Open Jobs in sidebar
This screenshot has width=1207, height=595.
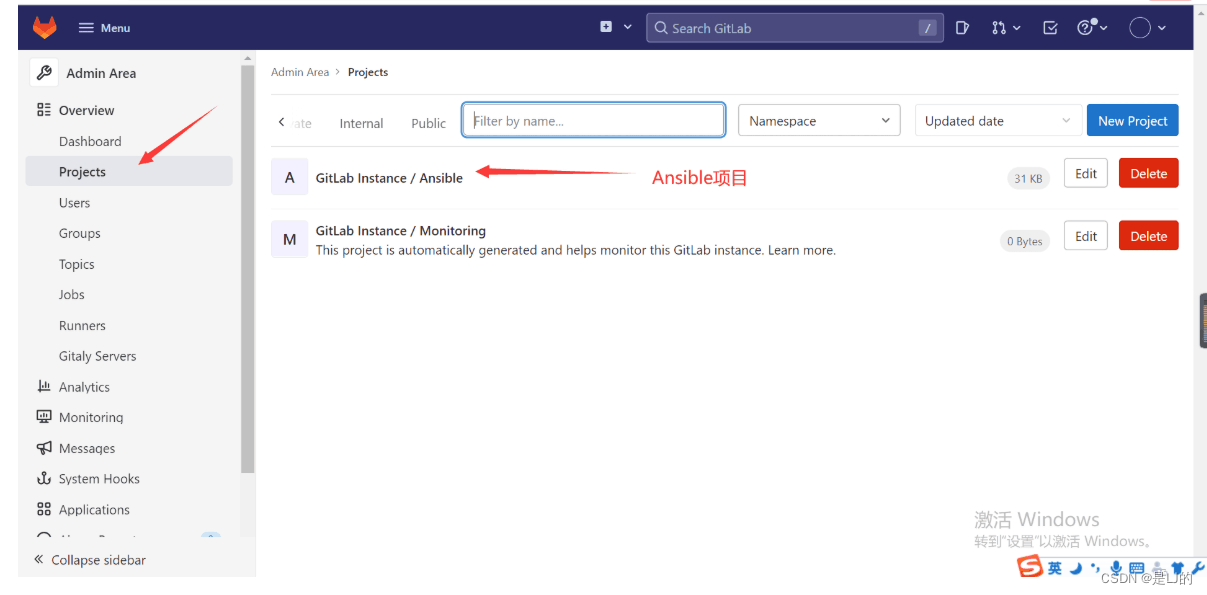tap(72, 295)
